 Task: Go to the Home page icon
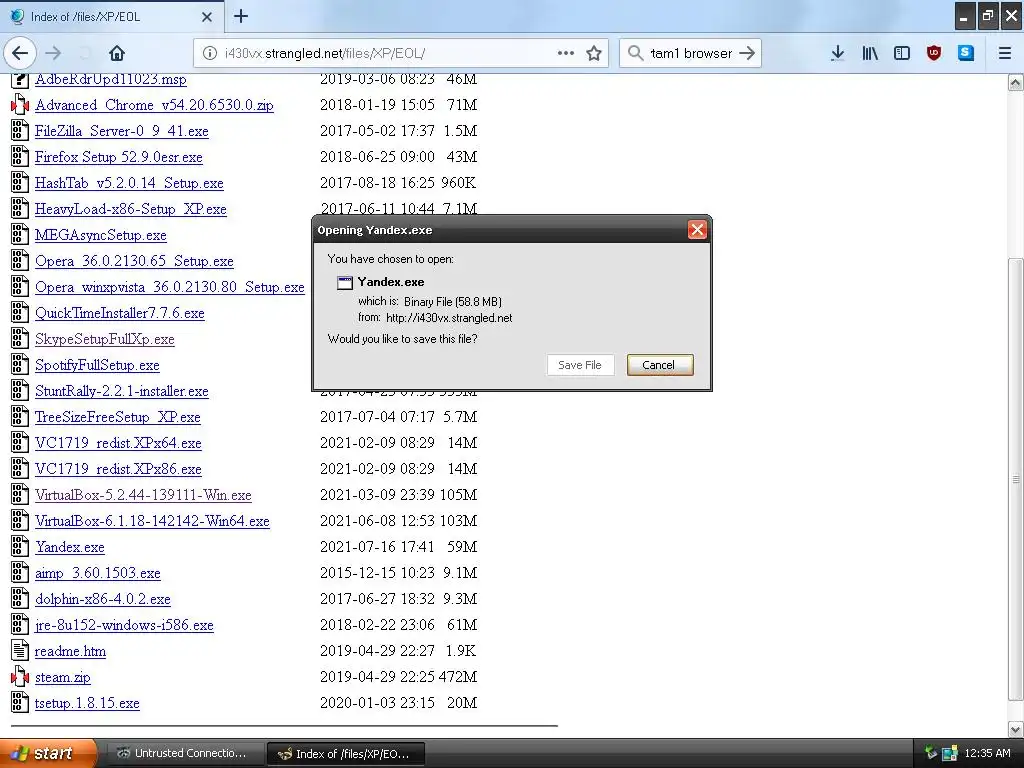click(117, 53)
